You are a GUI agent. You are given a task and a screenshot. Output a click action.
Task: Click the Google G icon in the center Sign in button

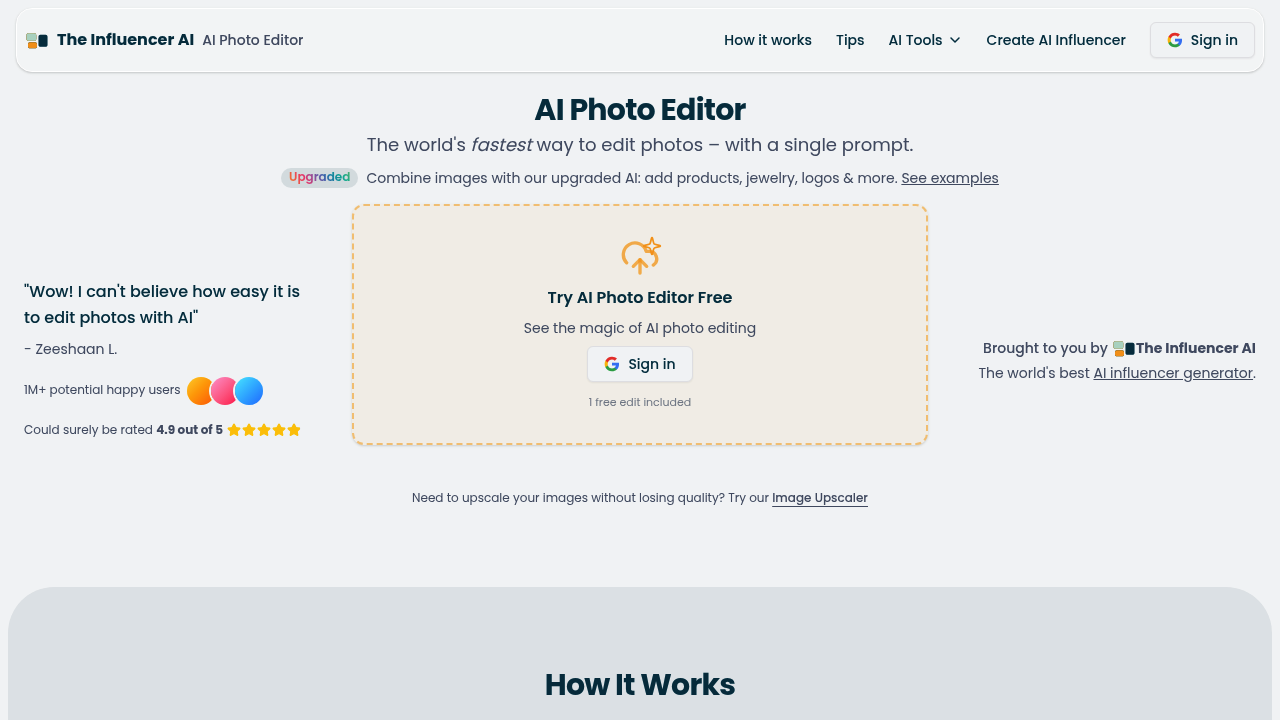click(x=612, y=364)
